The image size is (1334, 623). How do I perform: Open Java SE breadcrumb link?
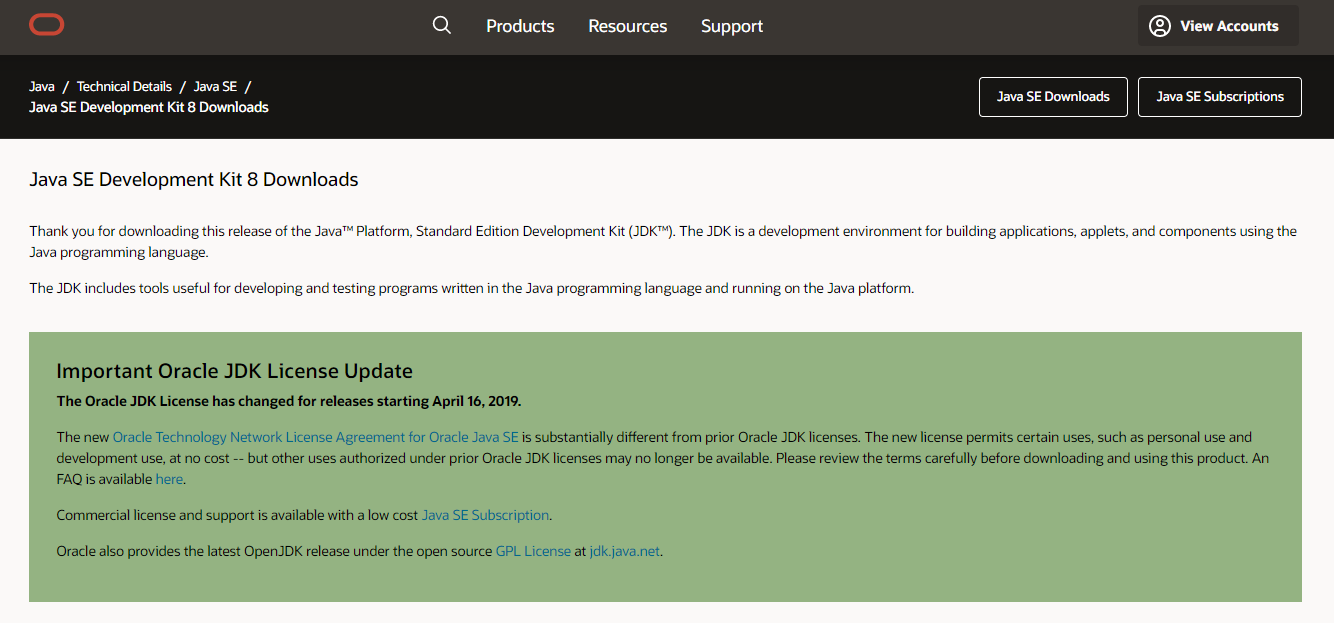coord(215,87)
